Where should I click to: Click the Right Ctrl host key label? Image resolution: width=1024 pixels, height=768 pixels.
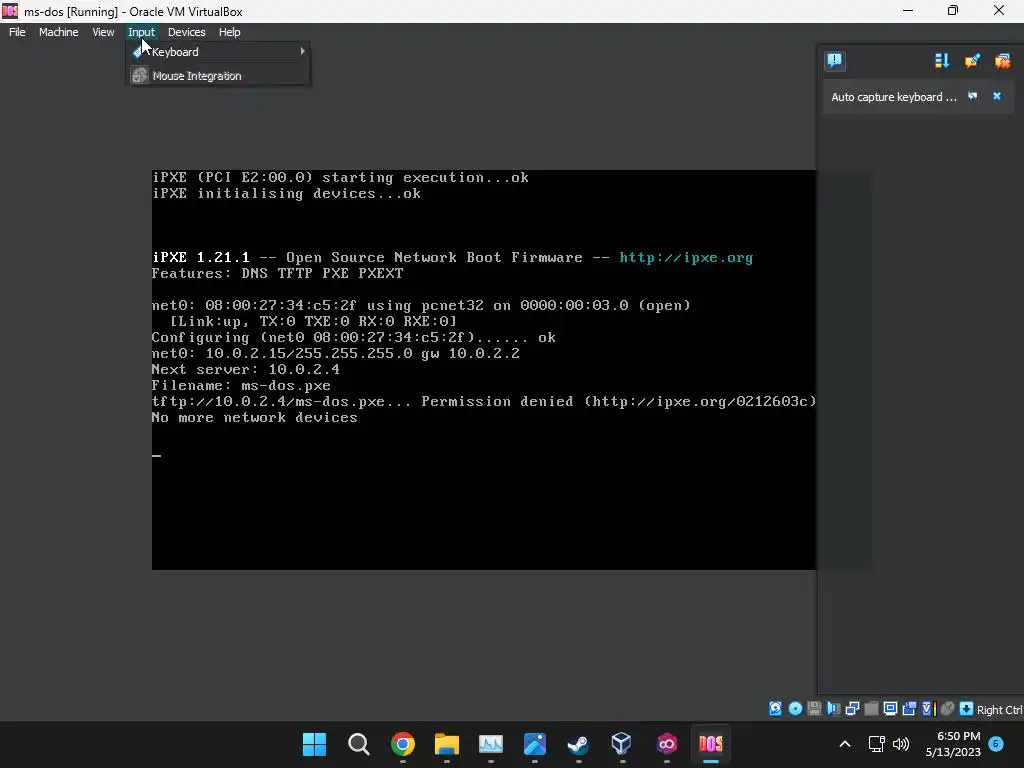coord(999,710)
